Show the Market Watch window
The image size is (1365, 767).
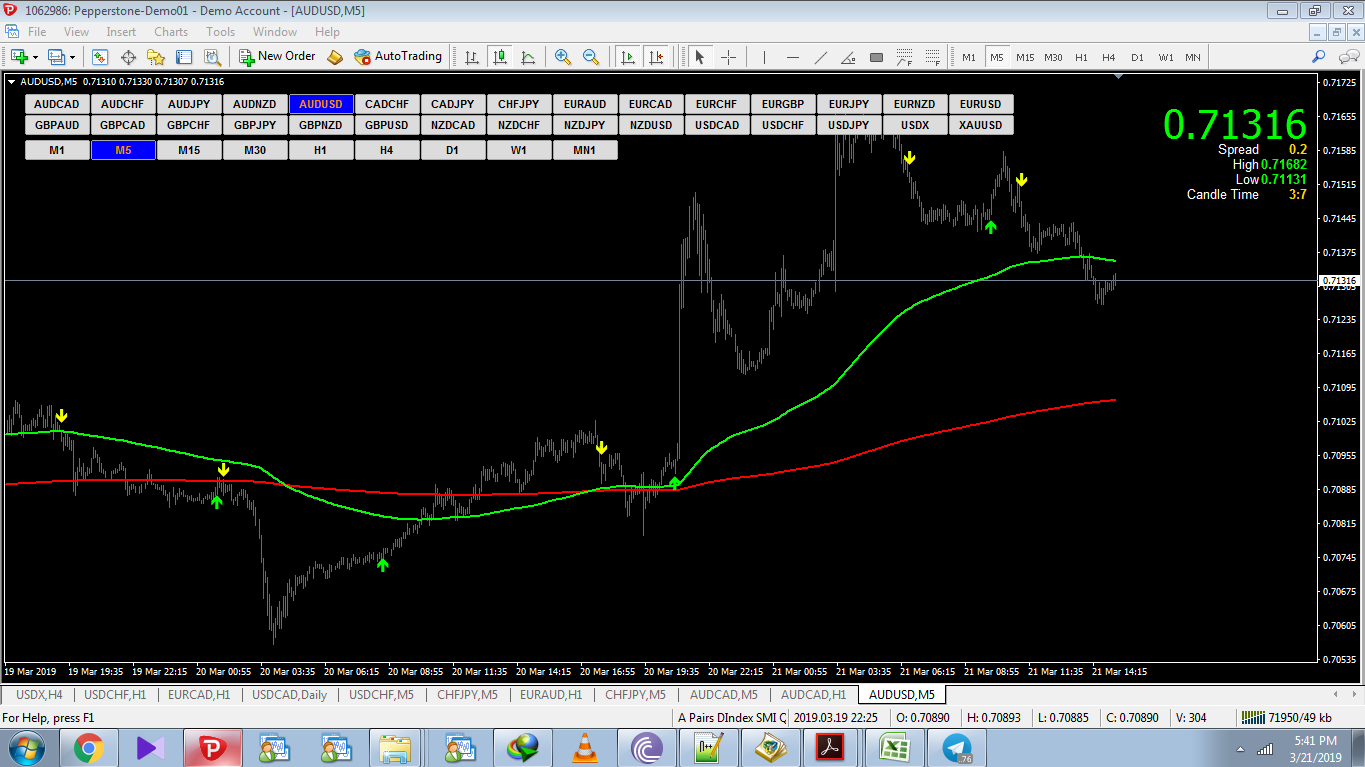pyautogui.click(x=100, y=57)
